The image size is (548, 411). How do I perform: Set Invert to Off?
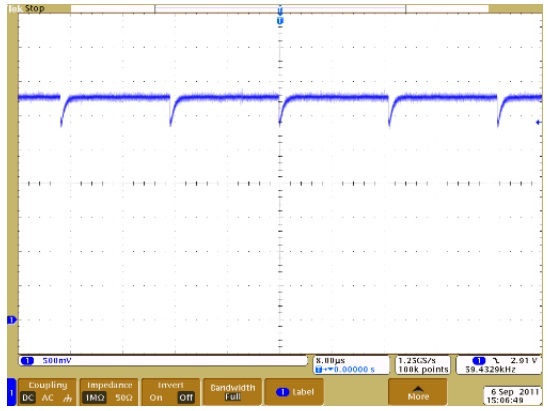point(186,397)
